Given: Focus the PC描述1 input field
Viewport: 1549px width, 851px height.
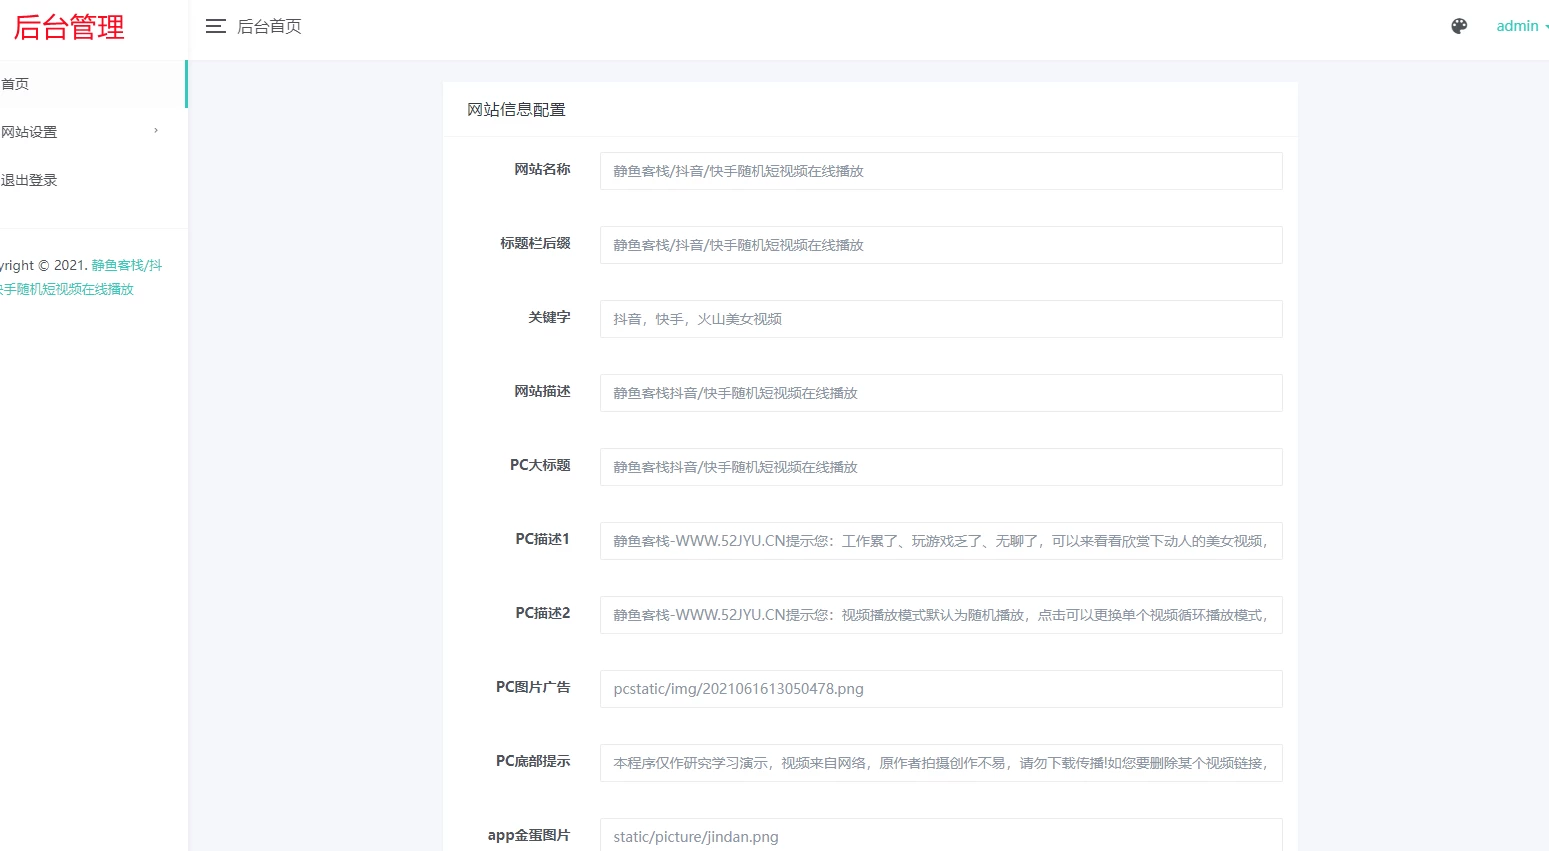Looking at the screenshot, I should 940,541.
